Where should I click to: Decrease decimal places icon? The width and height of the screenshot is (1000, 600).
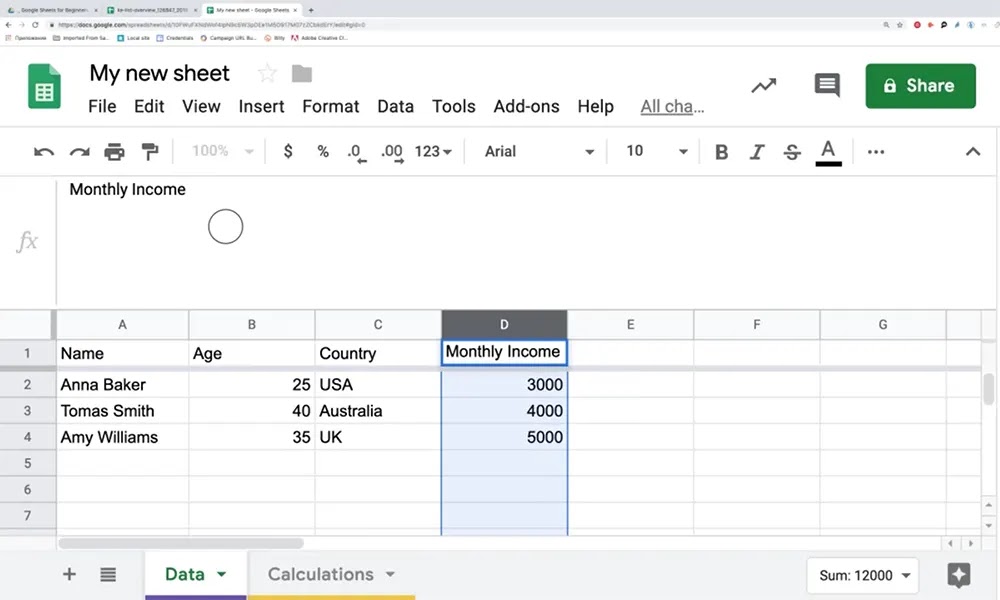point(357,152)
